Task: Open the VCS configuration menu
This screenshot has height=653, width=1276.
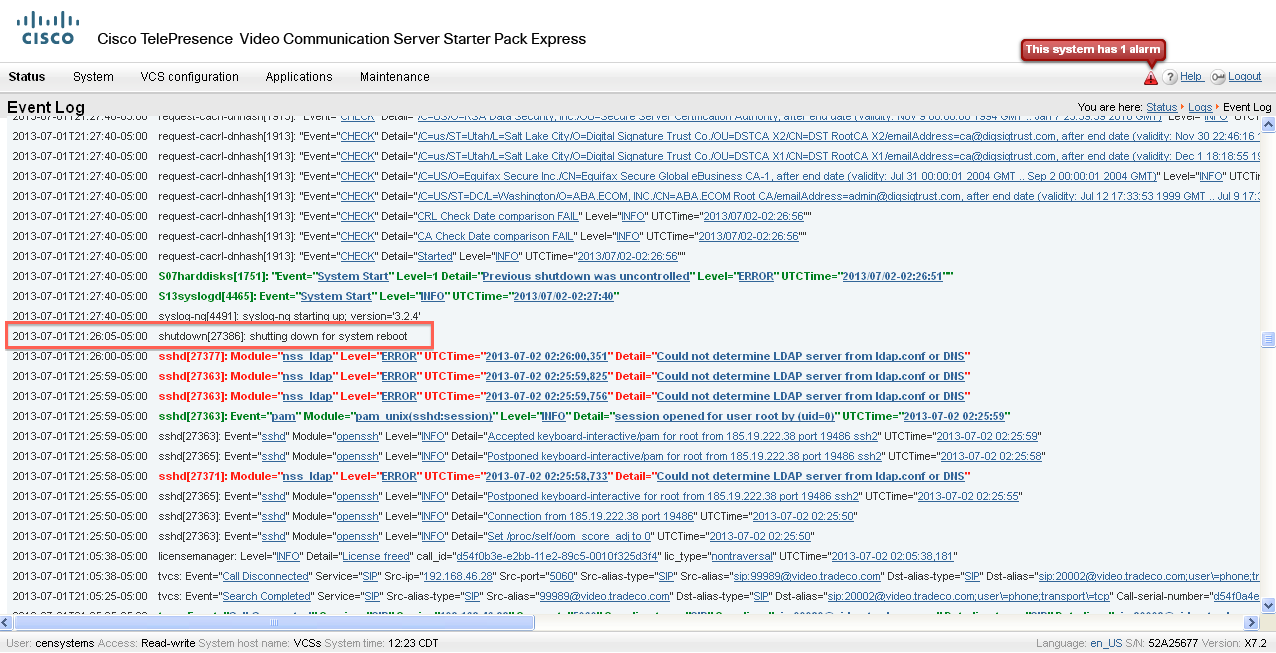Action: tap(189, 77)
